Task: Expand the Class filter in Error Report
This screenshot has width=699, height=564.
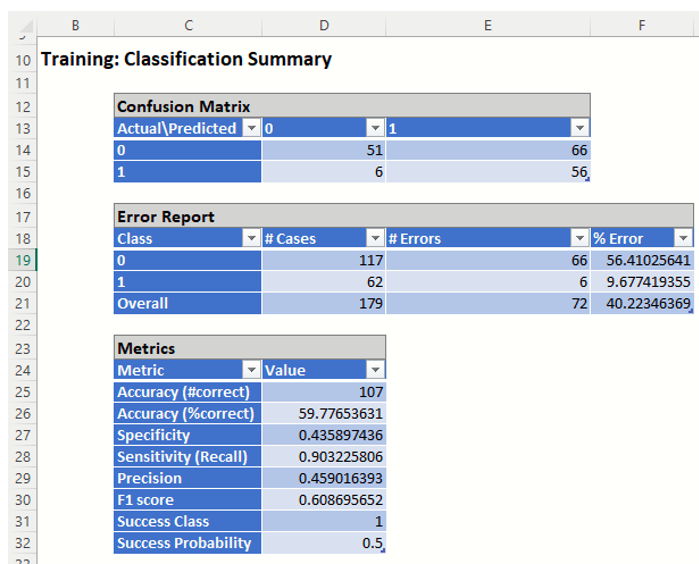Action: (251, 238)
